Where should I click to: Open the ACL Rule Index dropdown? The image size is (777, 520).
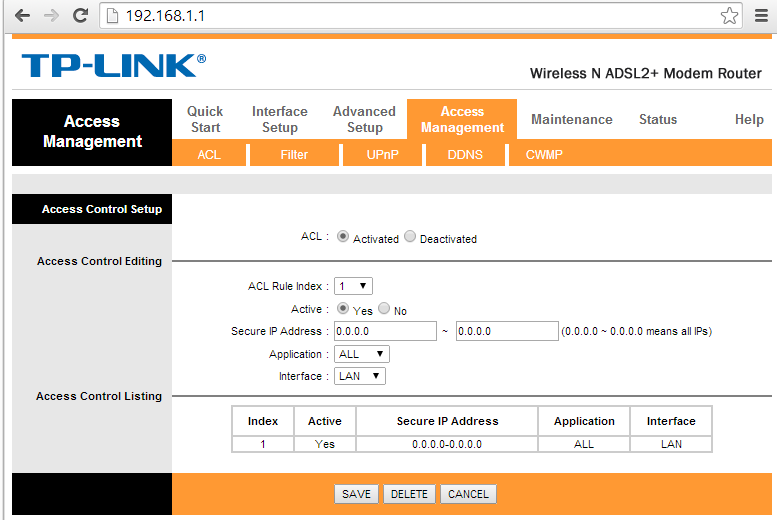pyautogui.click(x=353, y=286)
